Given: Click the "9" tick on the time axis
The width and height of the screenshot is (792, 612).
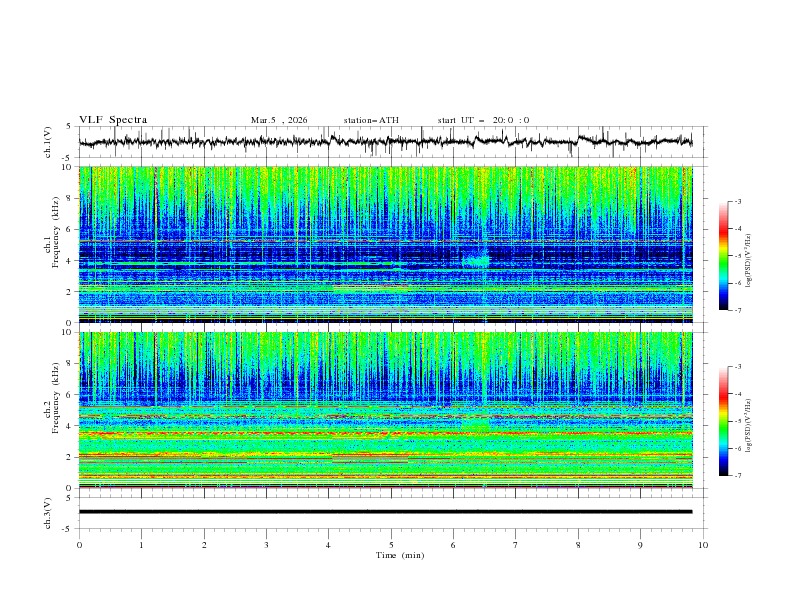Looking at the screenshot, I should (640, 545).
